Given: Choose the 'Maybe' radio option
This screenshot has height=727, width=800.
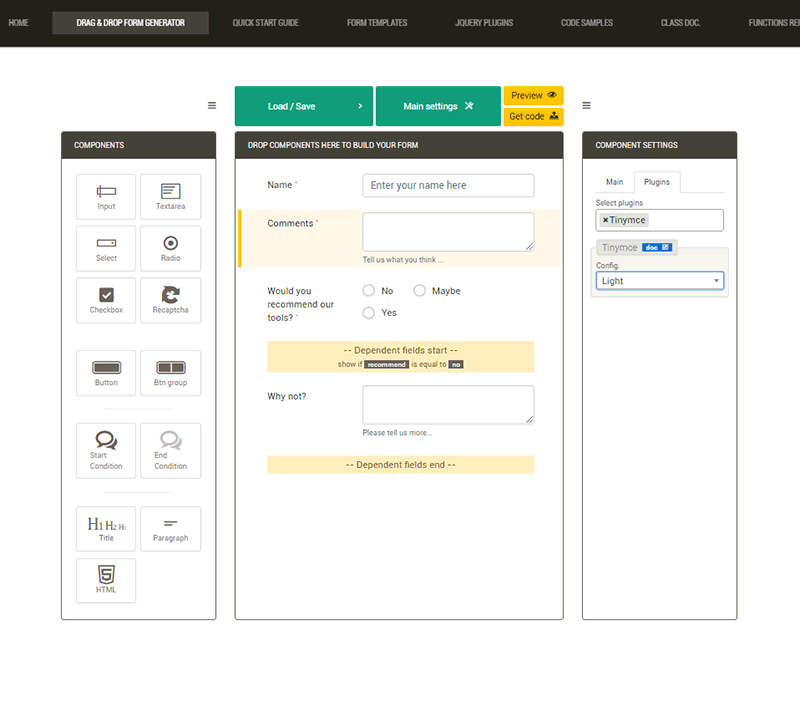Looking at the screenshot, I should (420, 291).
